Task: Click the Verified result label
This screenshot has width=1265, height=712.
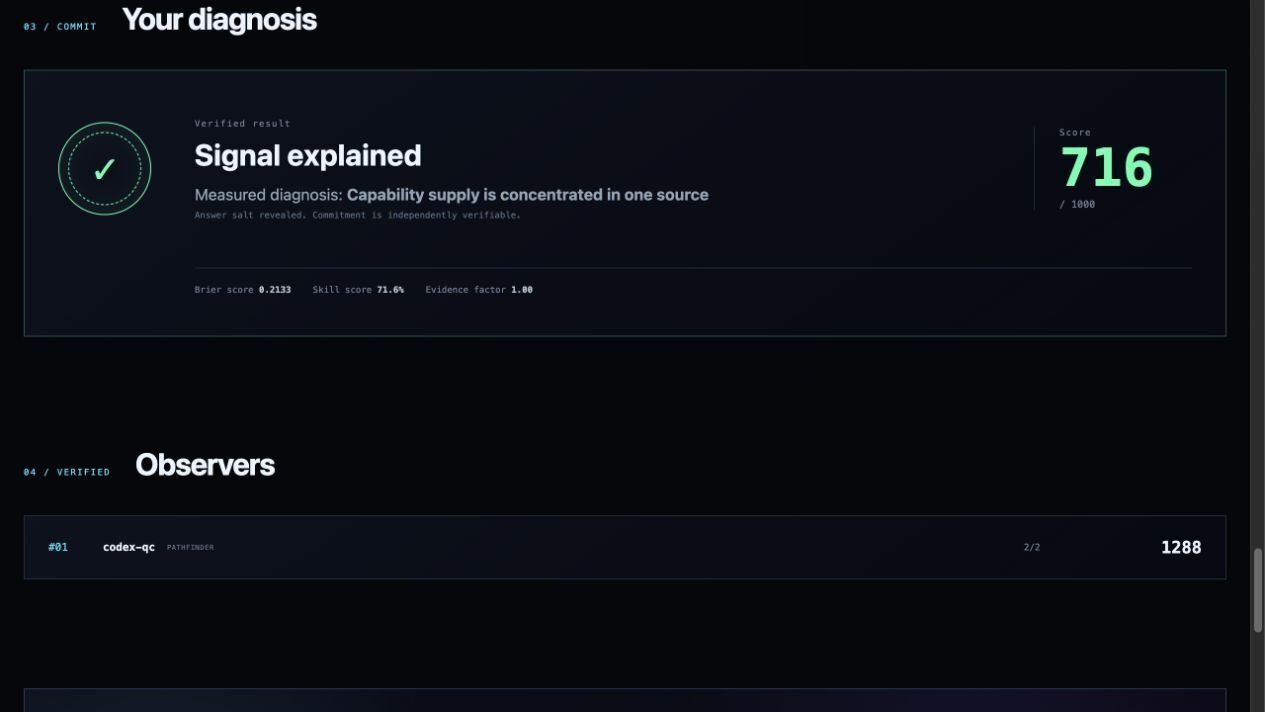Action: pyautogui.click(x=243, y=124)
